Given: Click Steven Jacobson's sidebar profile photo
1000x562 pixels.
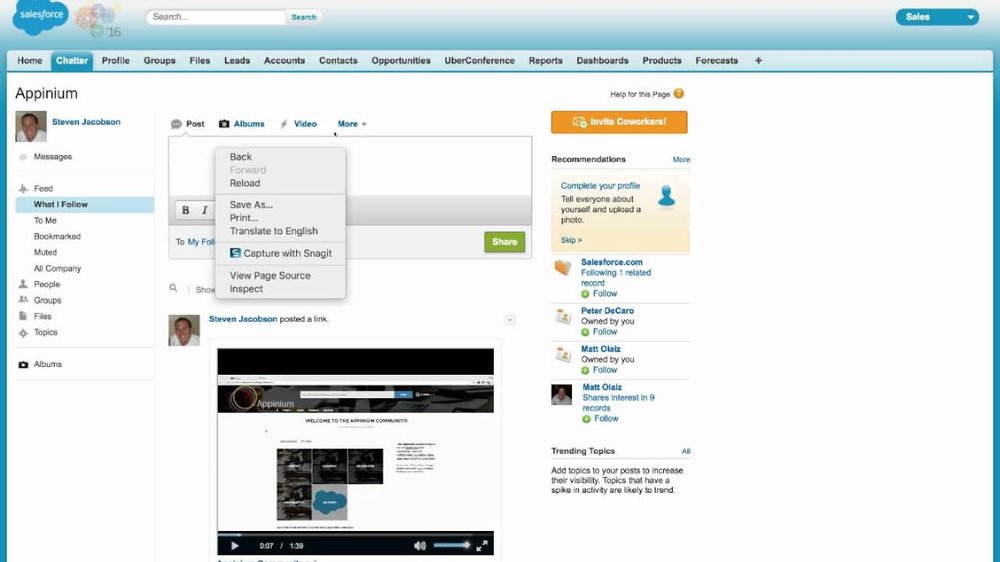Looking at the screenshot, I should pos(31,126).
